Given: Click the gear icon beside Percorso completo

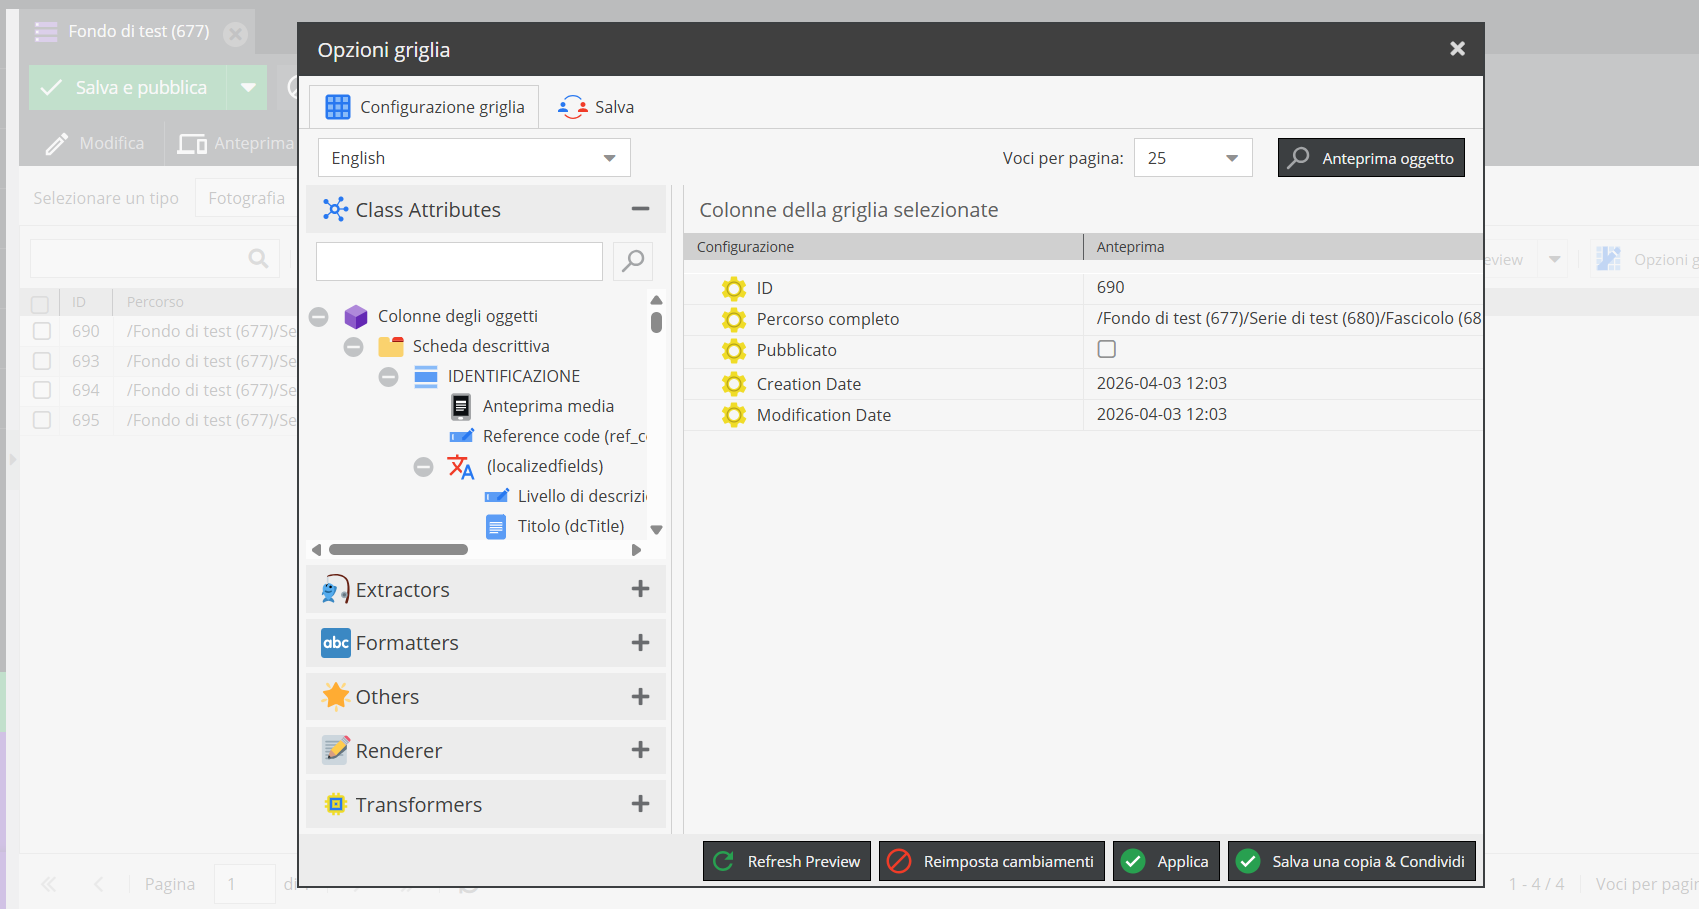Looking at the screenshot, I should point(734,320).
